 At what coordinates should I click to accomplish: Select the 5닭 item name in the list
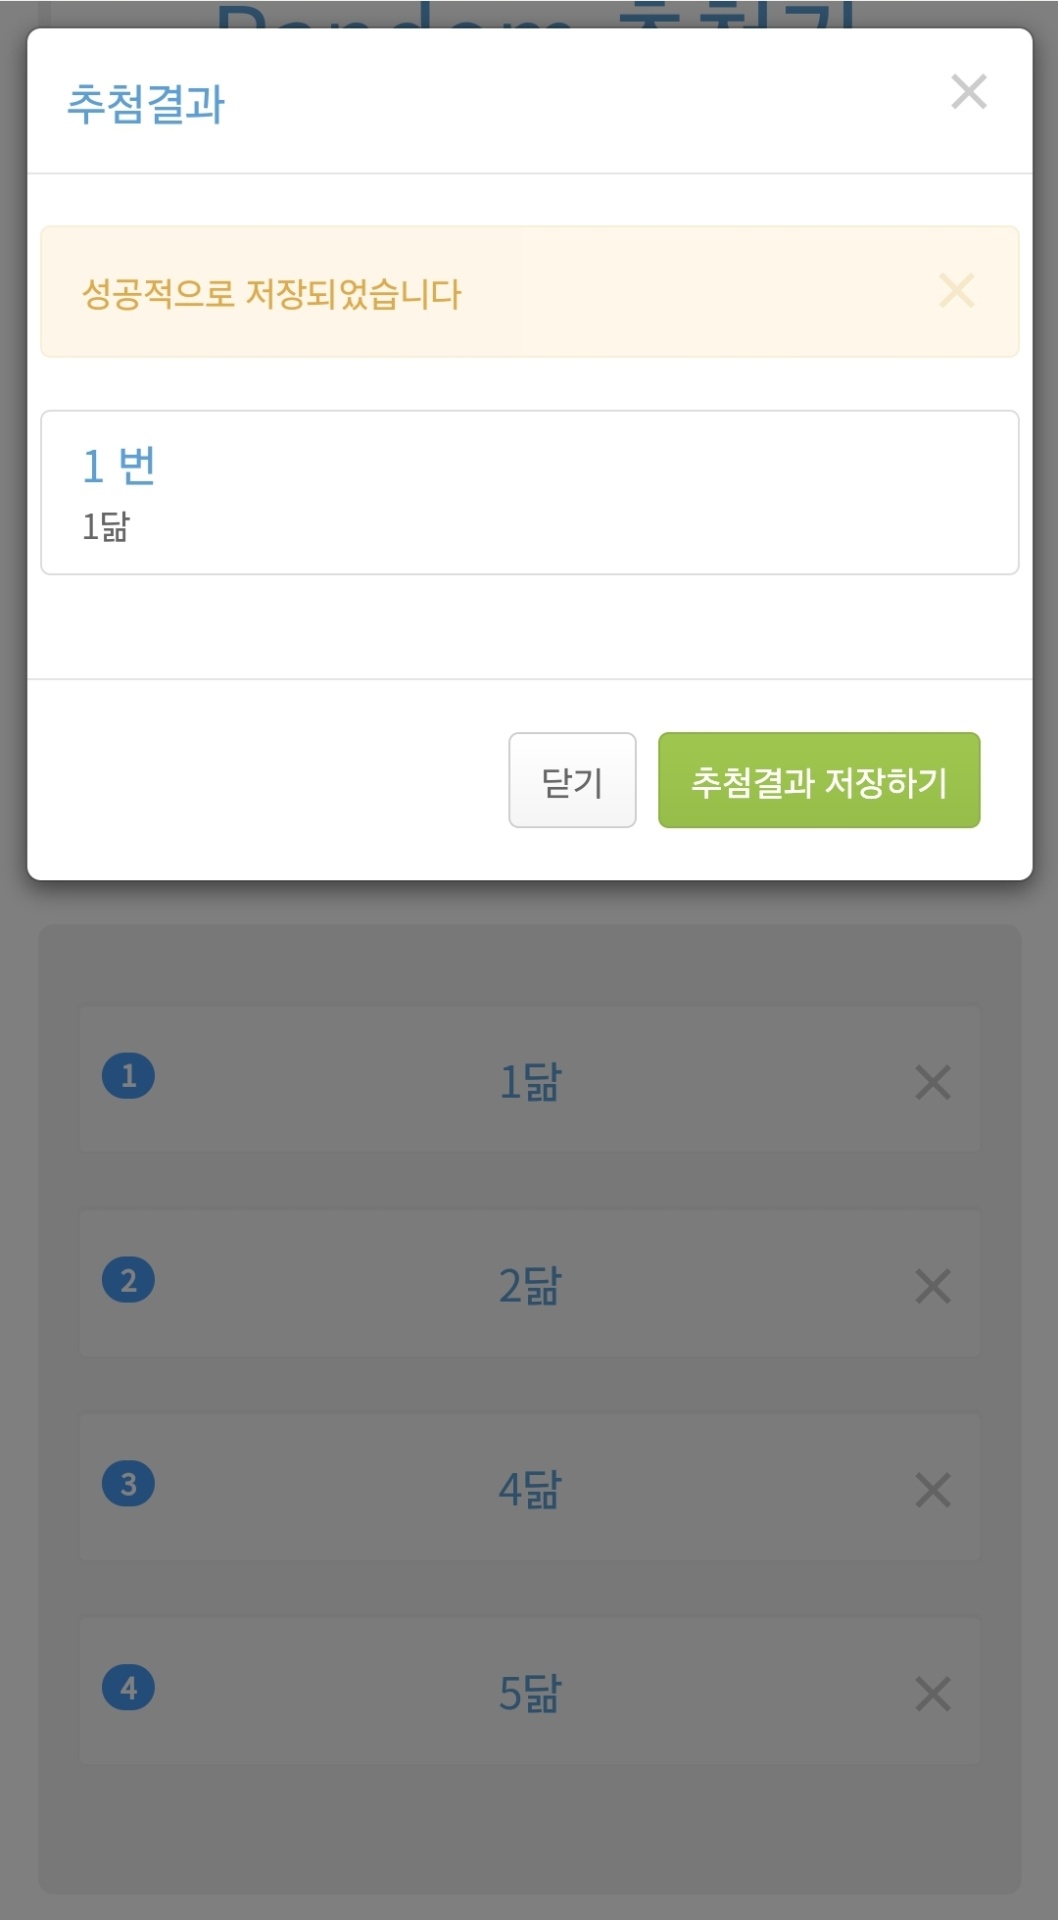point(530,1694)
